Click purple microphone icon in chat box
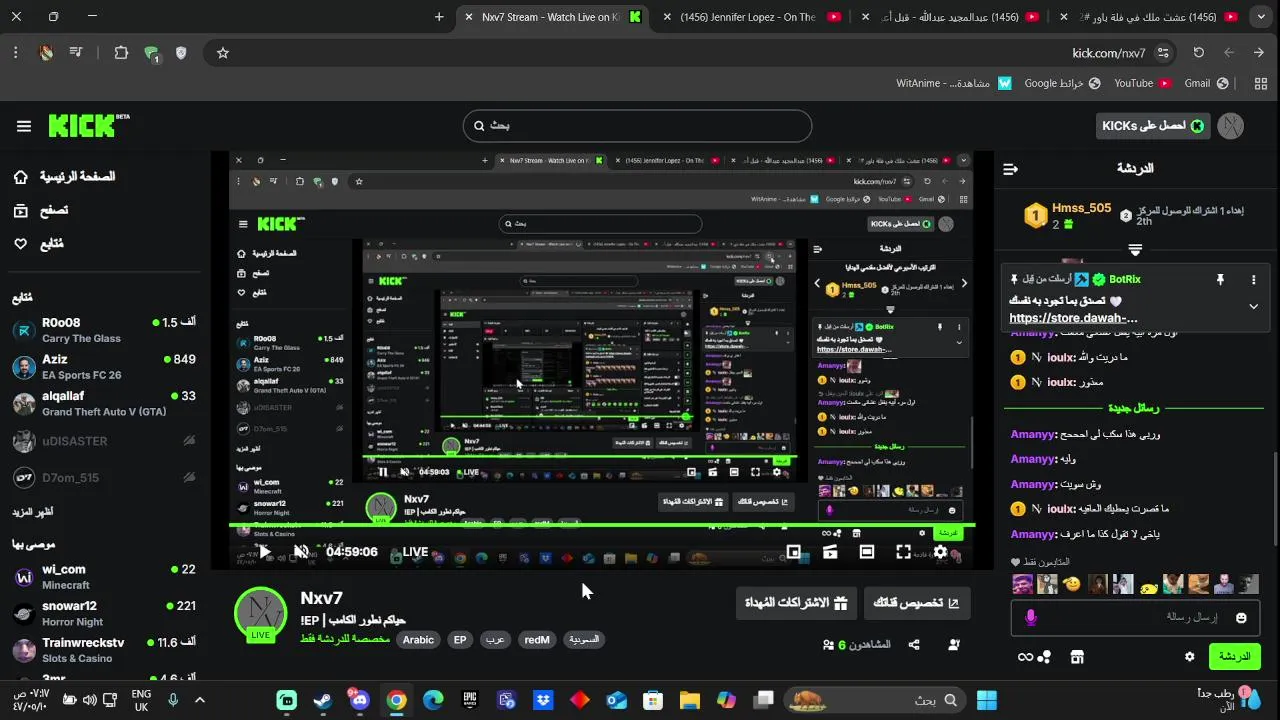This screenshot has height=720, width=1280. 1031,618
